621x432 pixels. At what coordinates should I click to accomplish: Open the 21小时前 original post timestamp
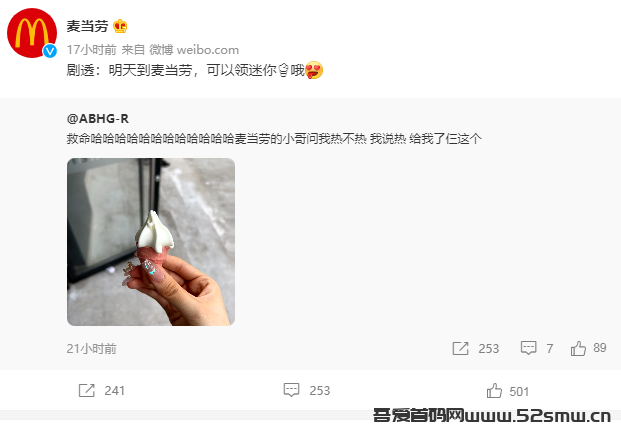point(91,348)
